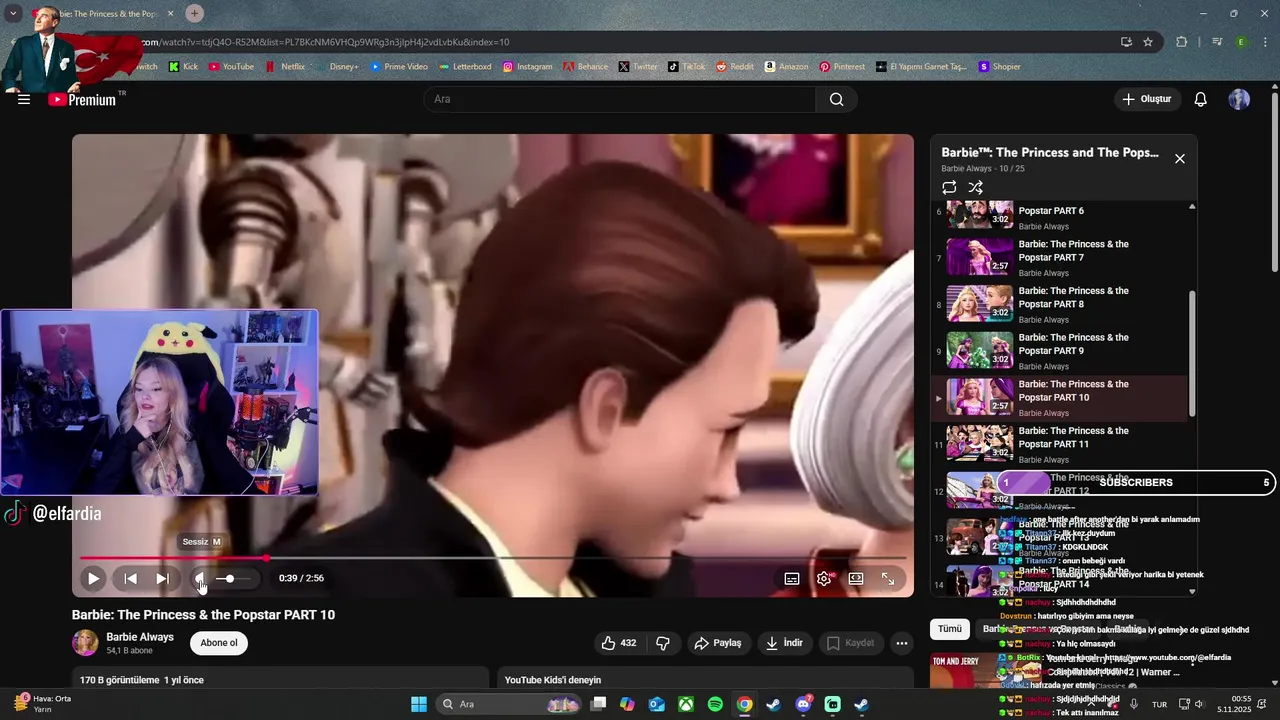Screen dimensions: 1280x720
Task: Enter fullscreen mode
Action: coord(888,578)
